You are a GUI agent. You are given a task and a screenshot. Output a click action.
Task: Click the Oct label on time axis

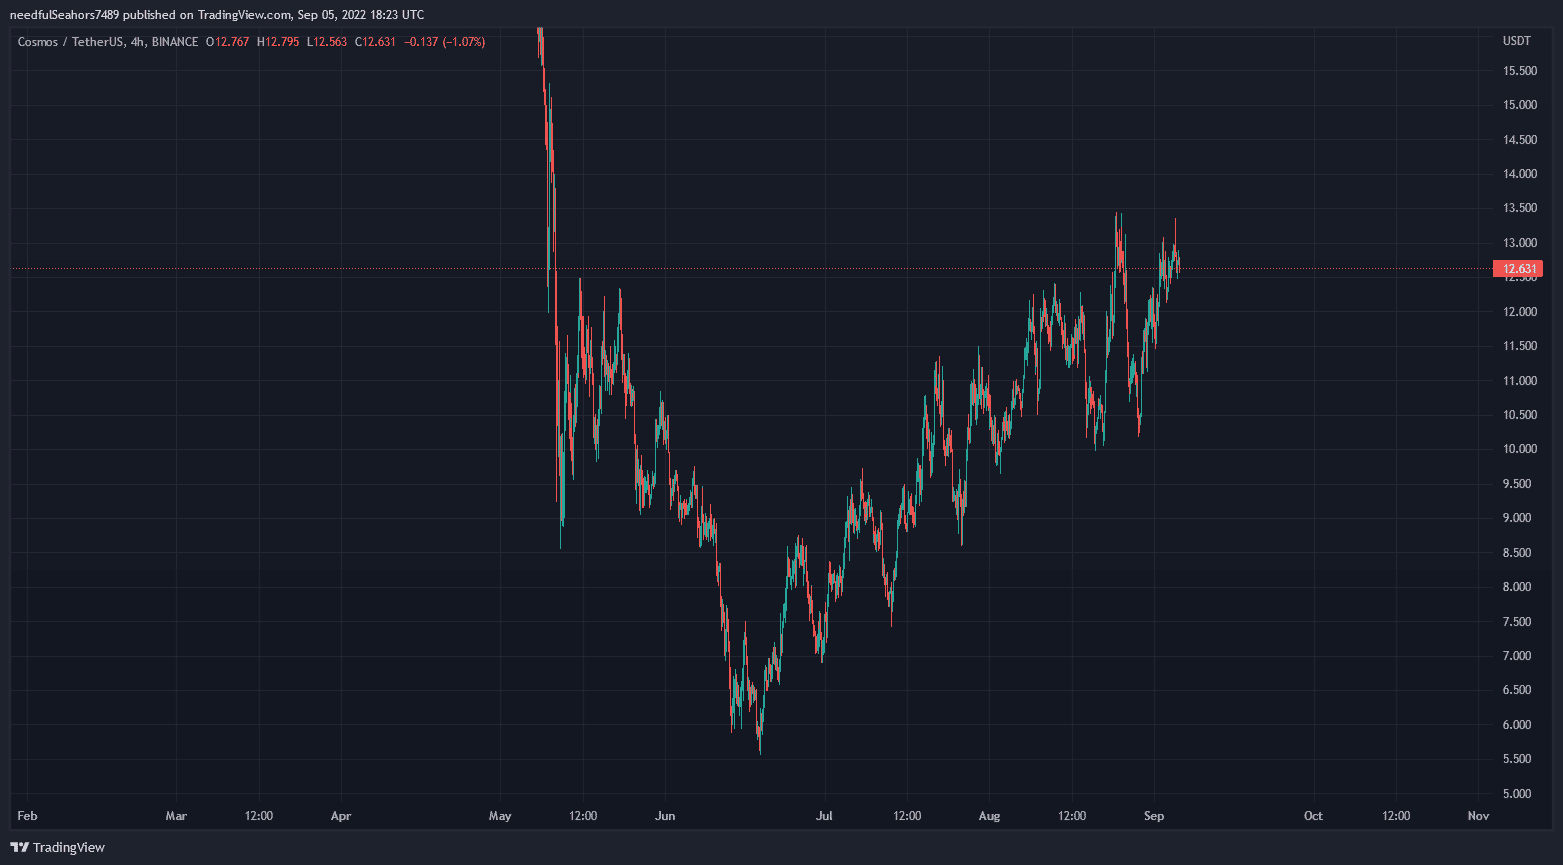click(1313, 816)
